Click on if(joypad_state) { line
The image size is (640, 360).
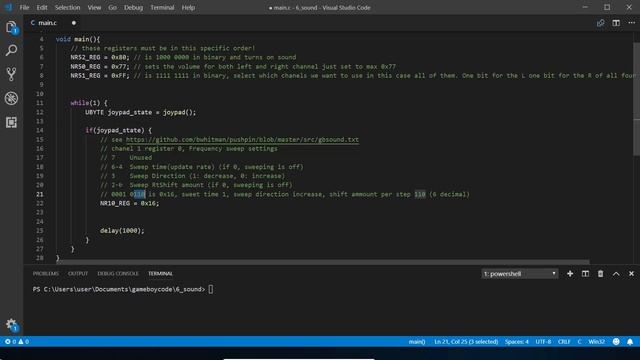[x=118, y=130]
